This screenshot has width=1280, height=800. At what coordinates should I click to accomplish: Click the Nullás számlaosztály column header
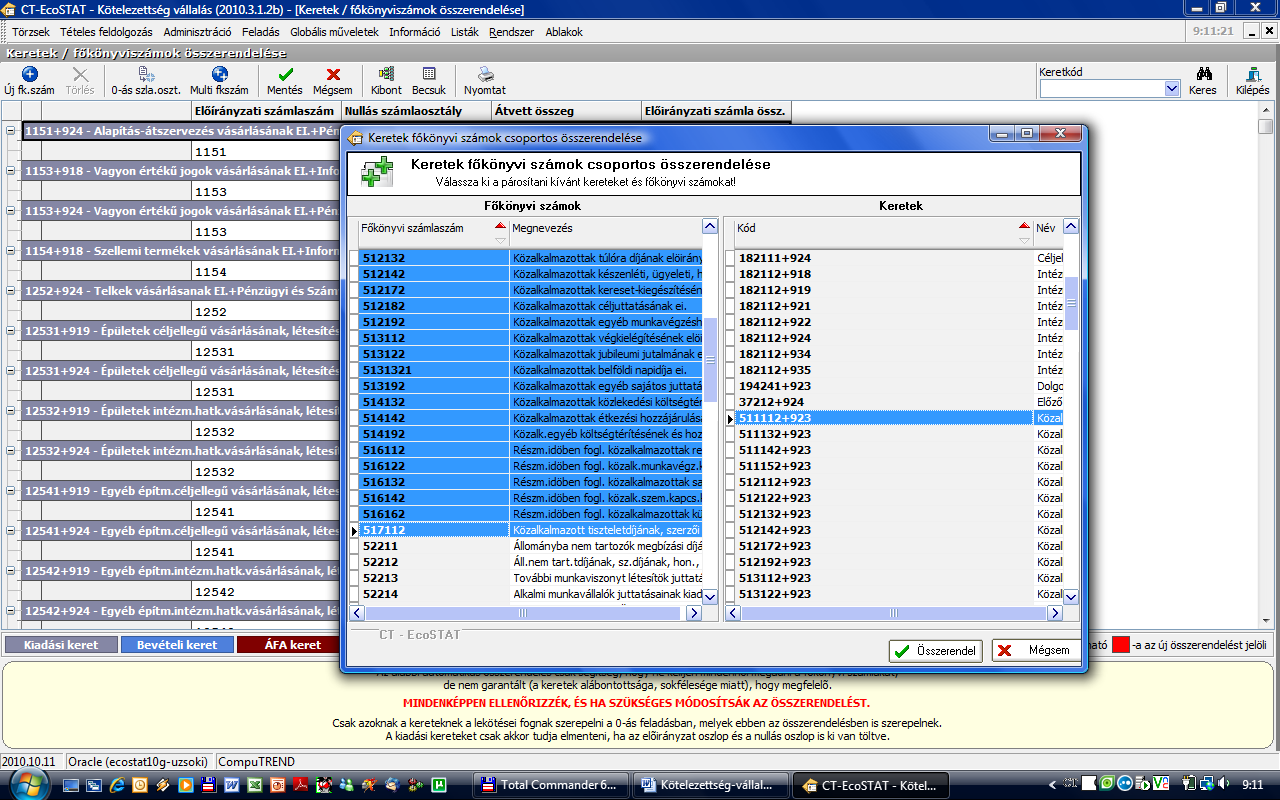click(x=415, y=111)
